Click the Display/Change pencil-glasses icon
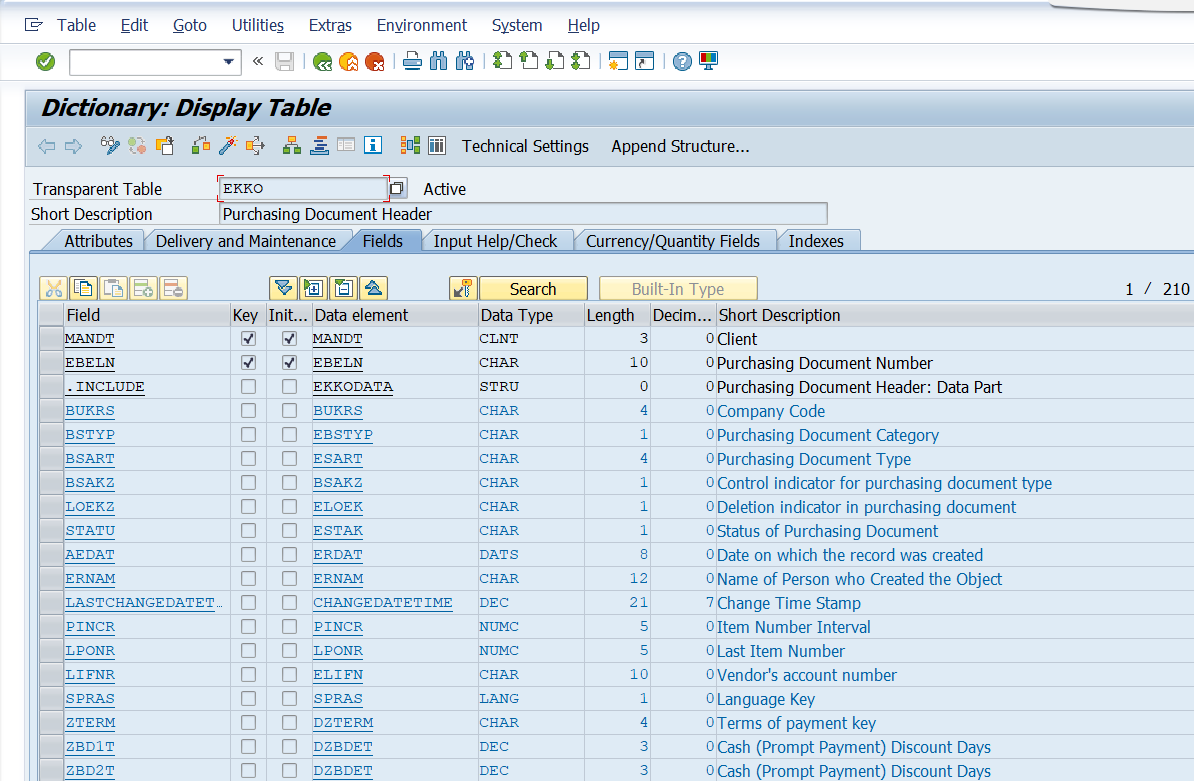The width and height of the screenshot is (1194, 781). pos(110,146)
